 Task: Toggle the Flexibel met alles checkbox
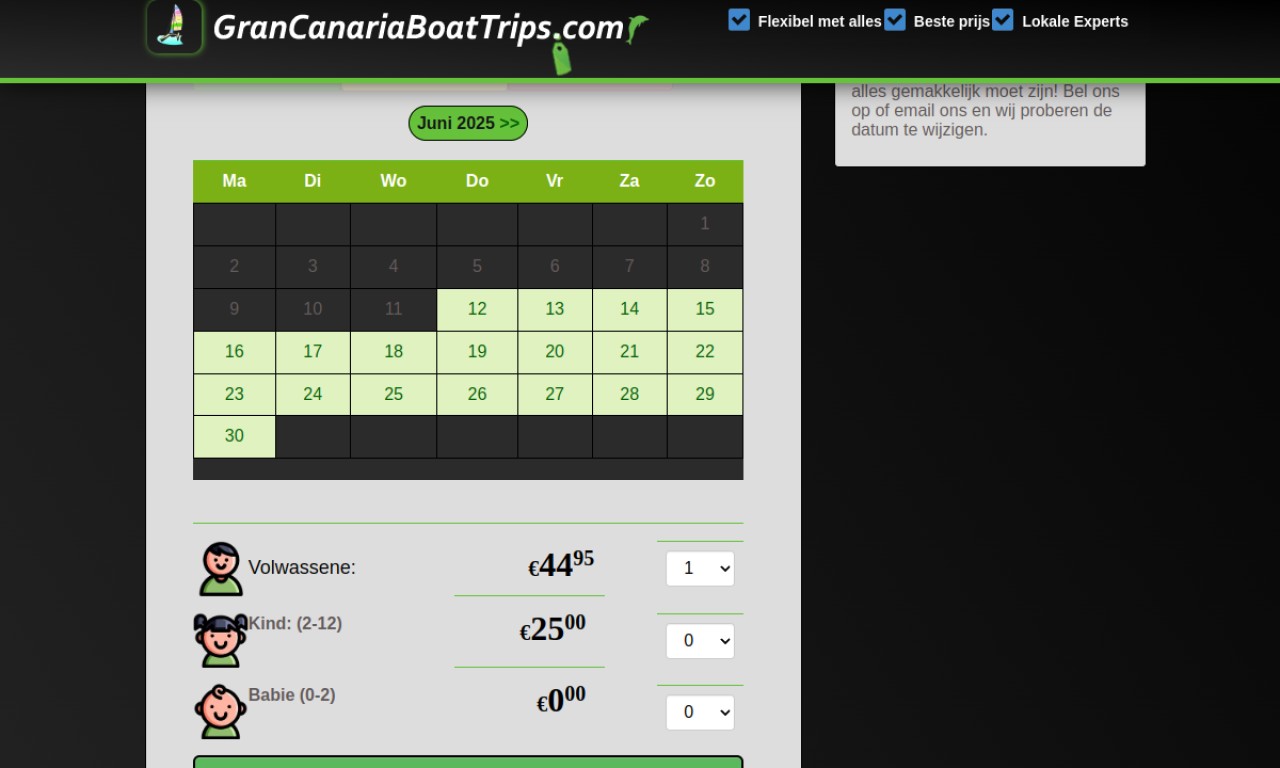click(739, 20)
